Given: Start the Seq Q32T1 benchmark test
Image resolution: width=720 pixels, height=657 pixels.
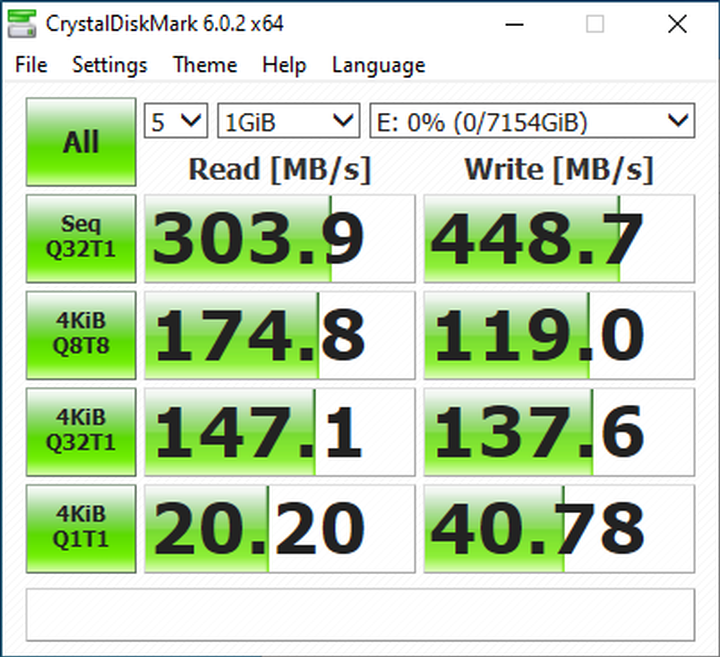Looking at the screenshot, I should pos(80,240).
